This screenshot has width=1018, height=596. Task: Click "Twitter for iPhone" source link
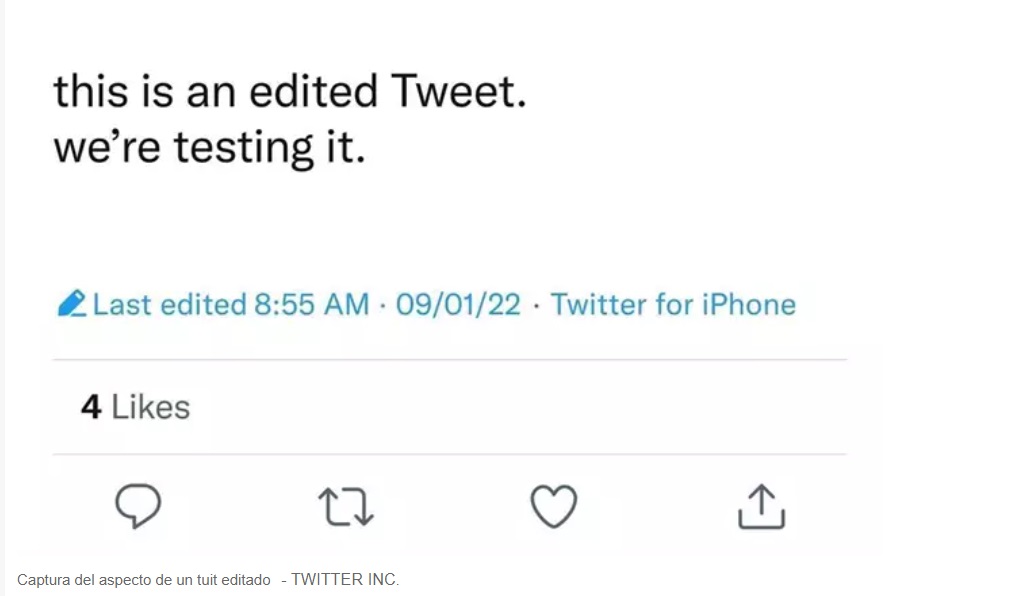673,304
